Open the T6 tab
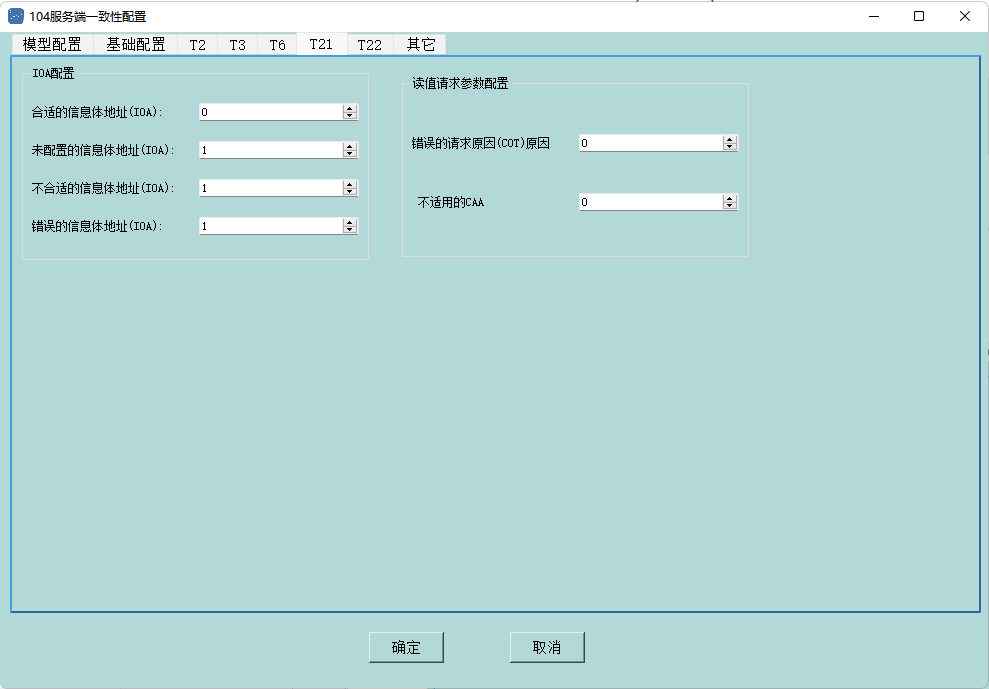This screenshot has height=689, width=989. tap(277, 45)
